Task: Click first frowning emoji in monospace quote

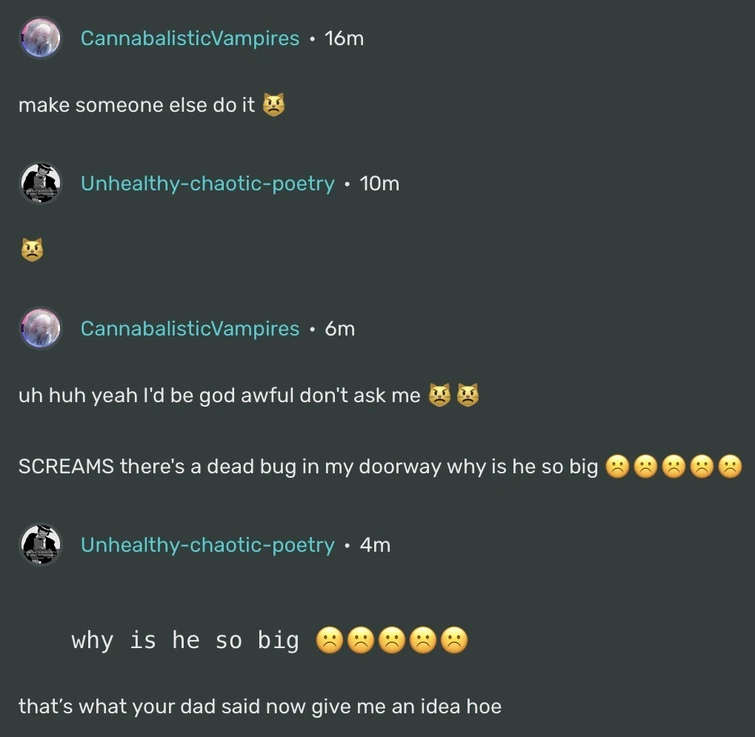Action: point(329,640)
